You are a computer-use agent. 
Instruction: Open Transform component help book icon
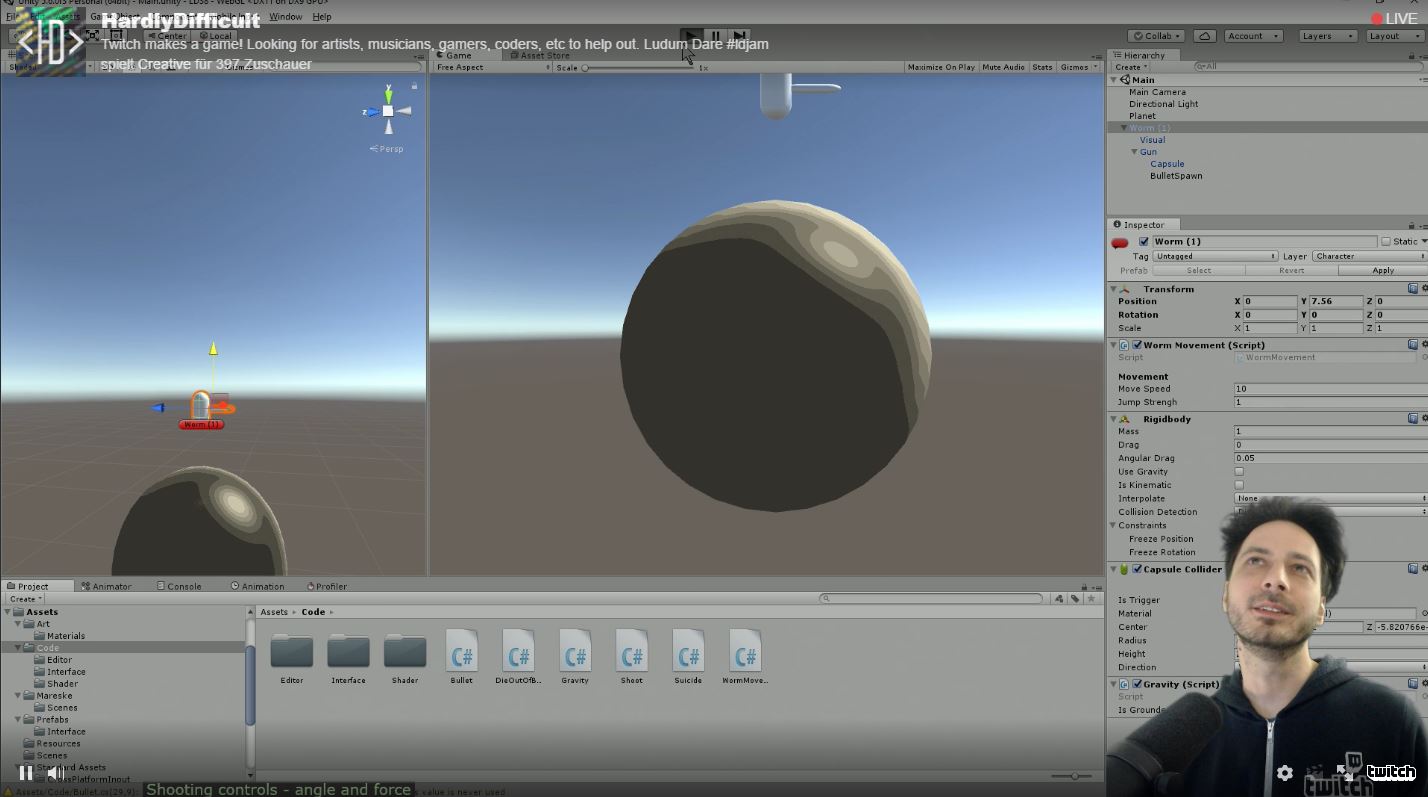1413,289
